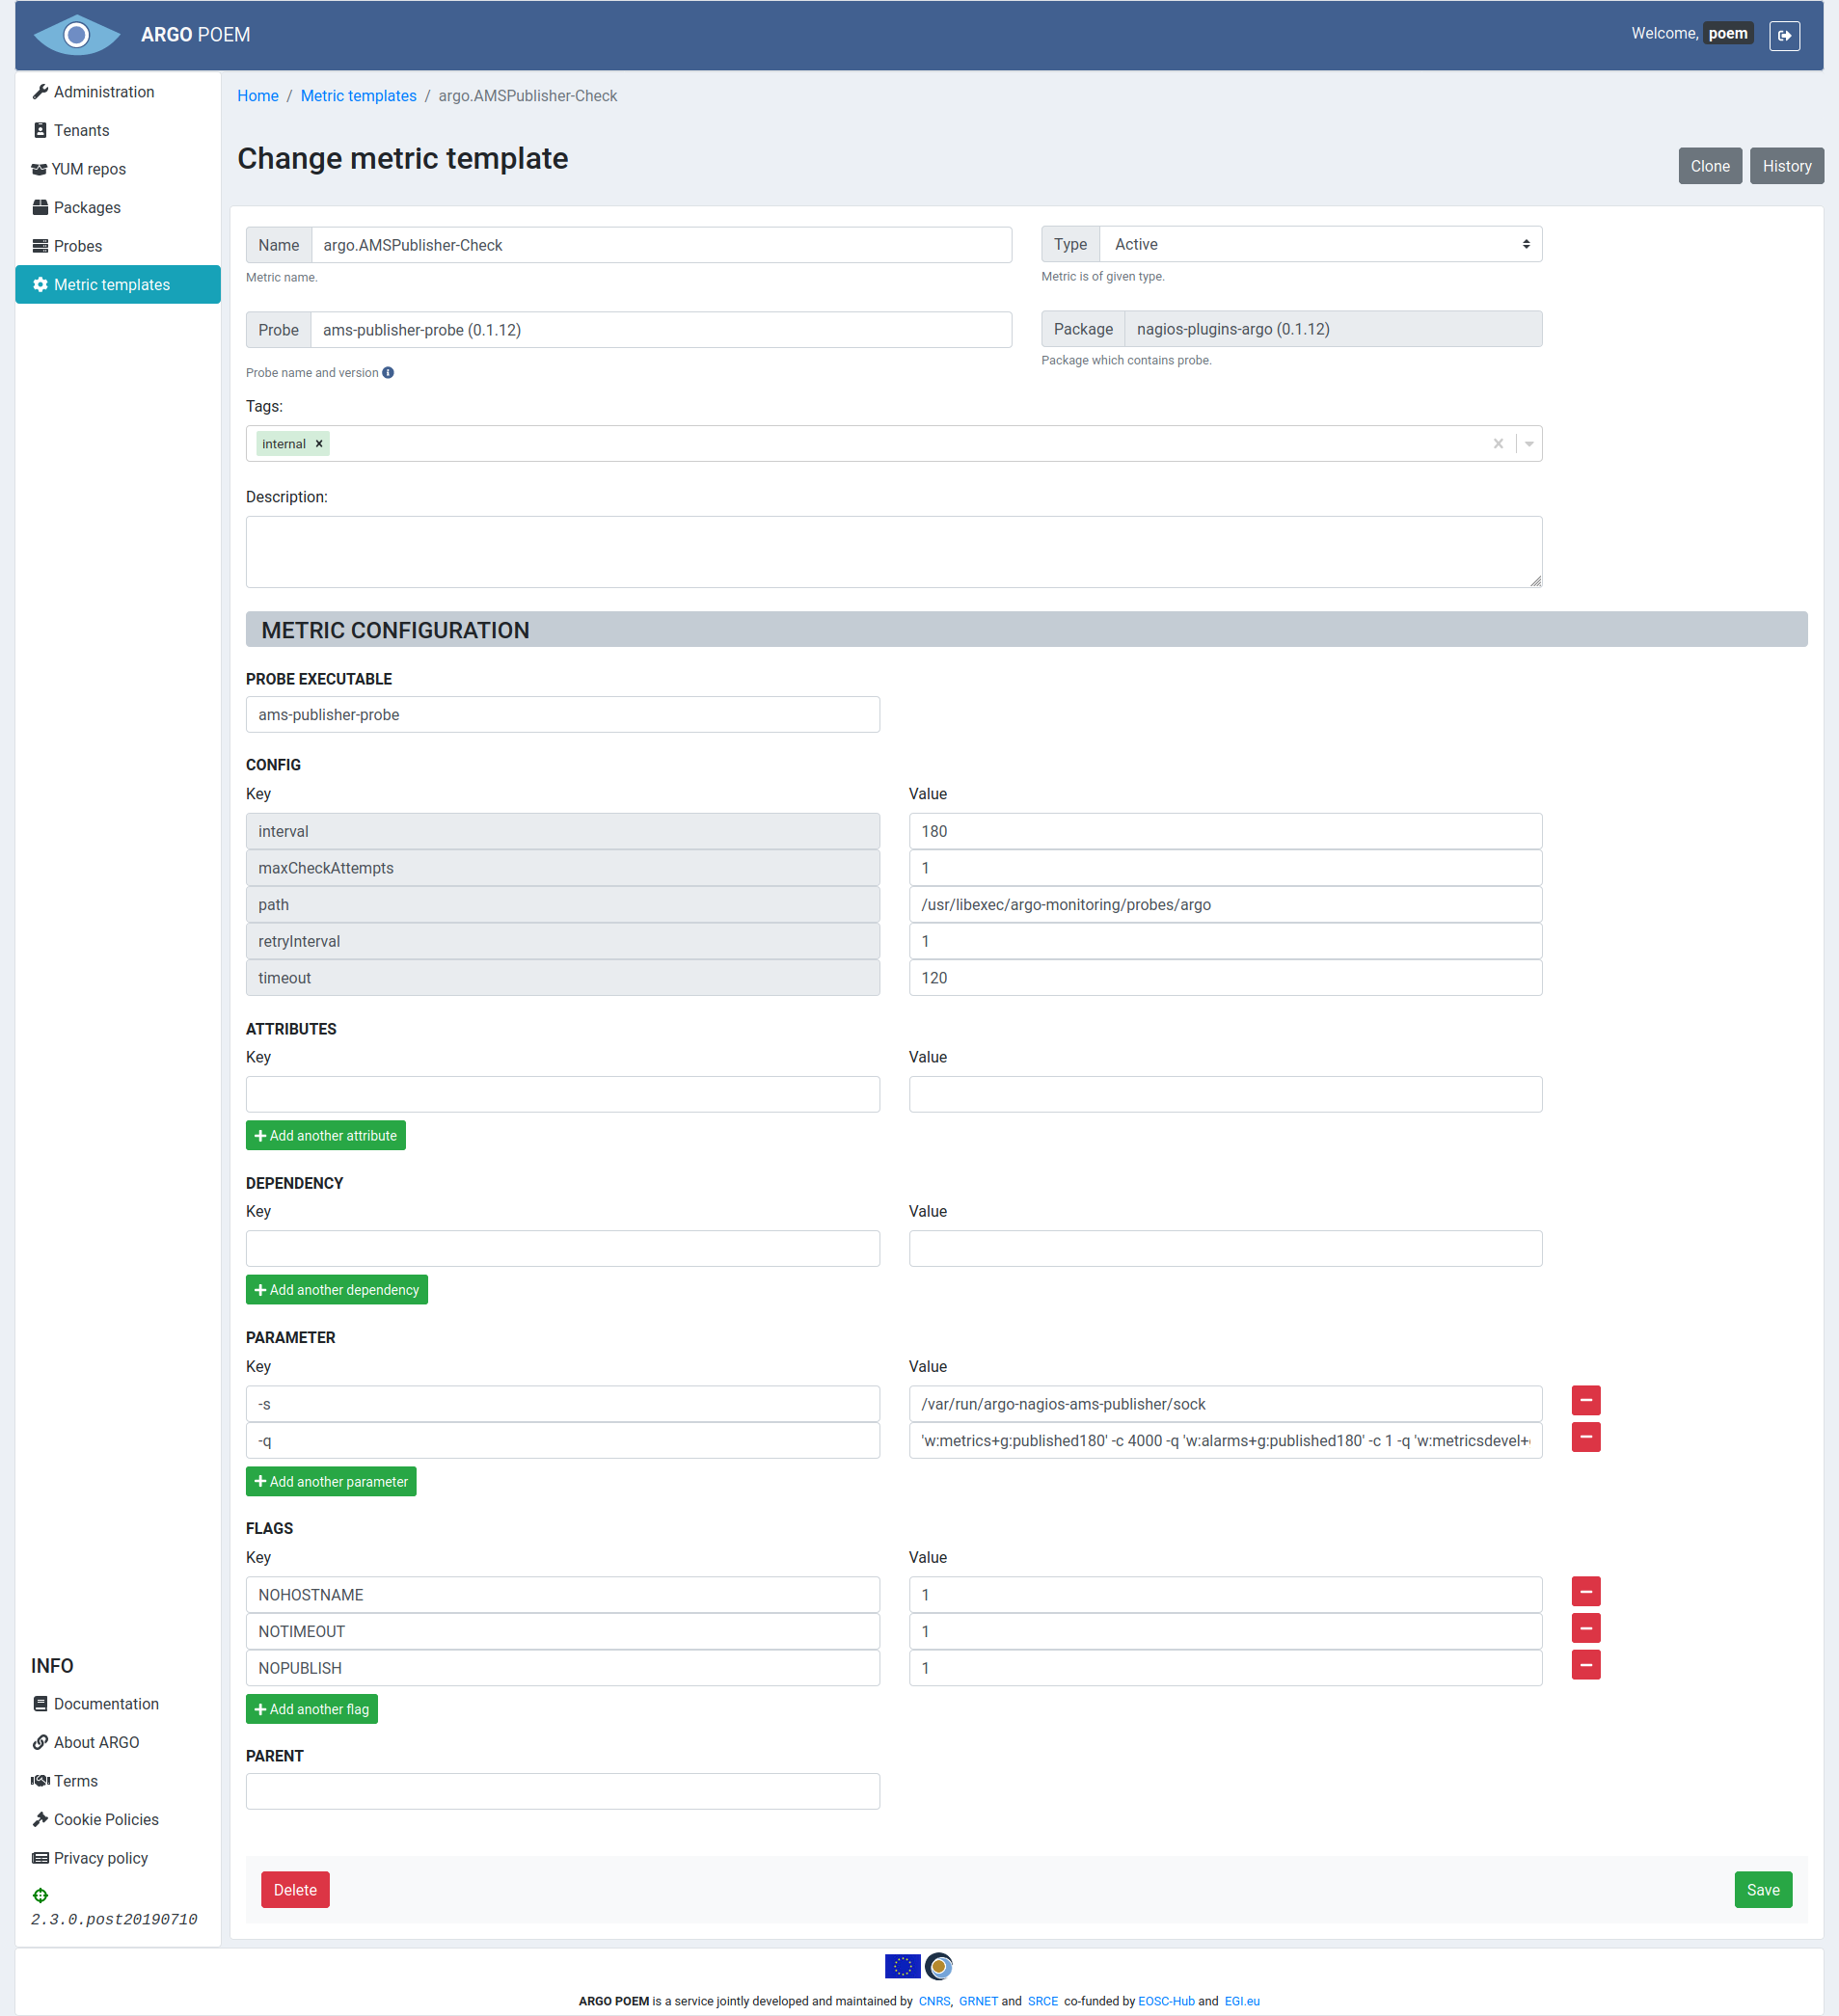Open CNRS footer link
The height and width of the screenshot is (2016, 1839).
[x=934, y=2001]
